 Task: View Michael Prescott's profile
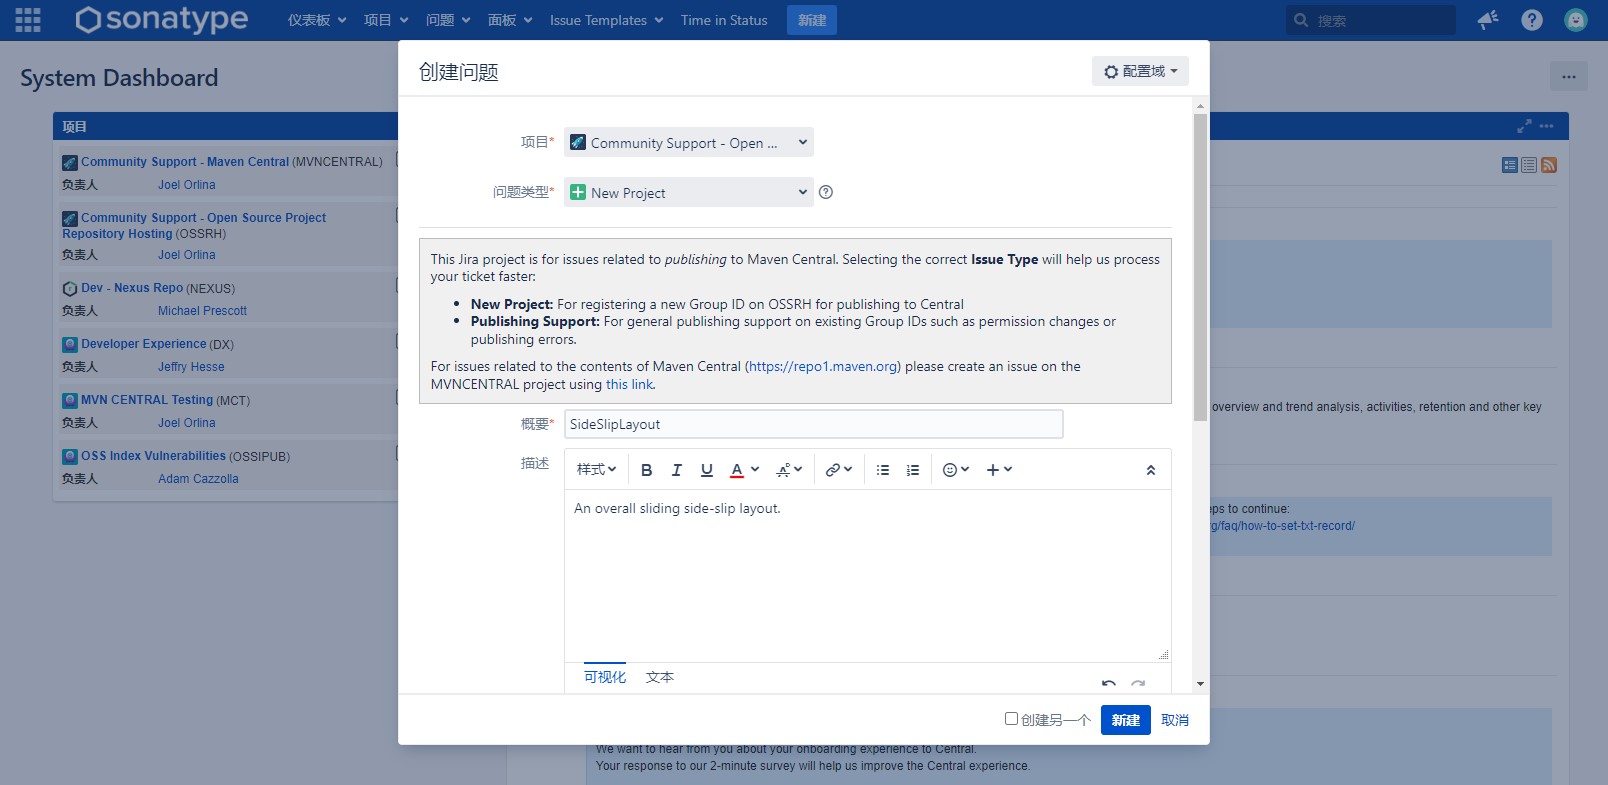click(202, 311)
